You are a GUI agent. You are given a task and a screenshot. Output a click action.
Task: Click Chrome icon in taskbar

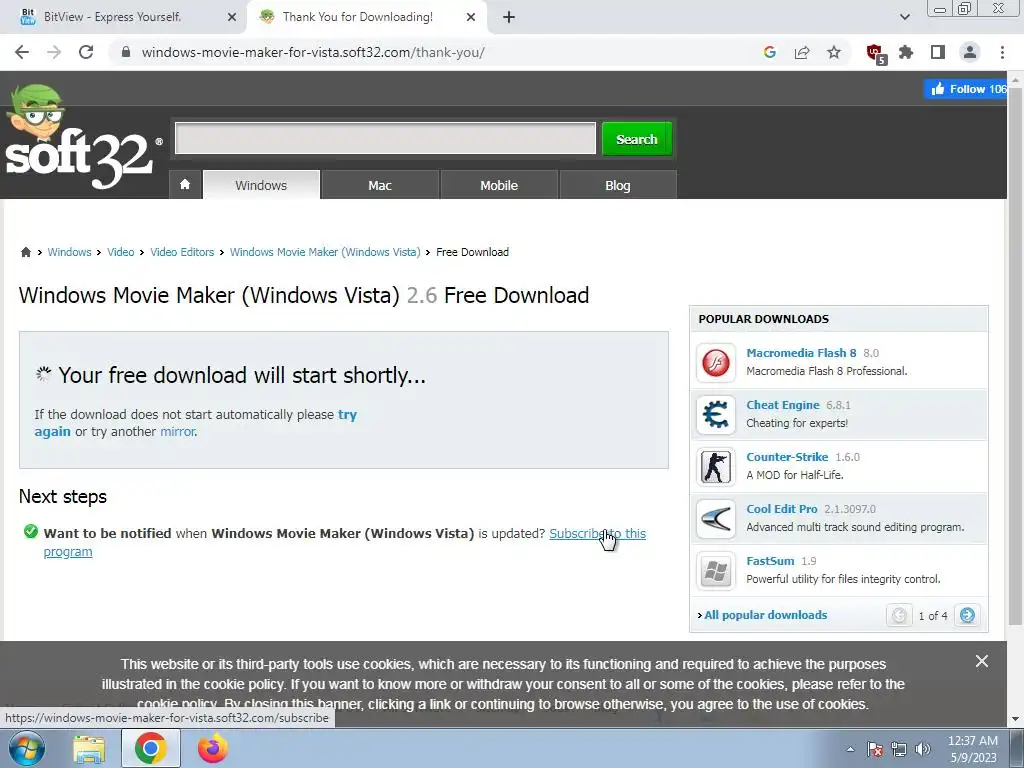click(x=151, y=748)
